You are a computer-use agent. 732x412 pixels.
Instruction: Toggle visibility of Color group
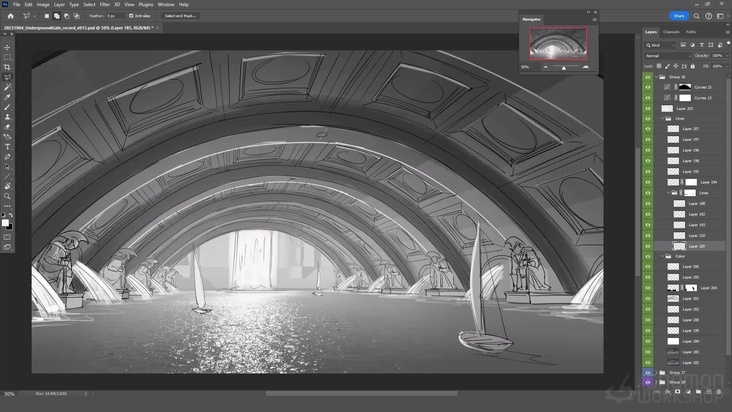[x=648, y=256]
